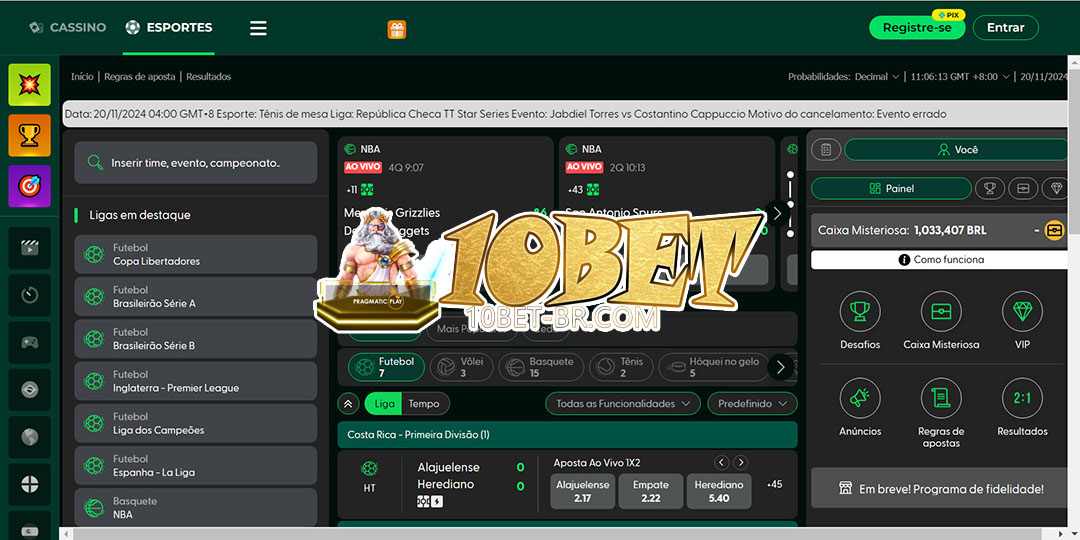Click the yellow Caixa Misteriosa chest badge

point(1054,231)
